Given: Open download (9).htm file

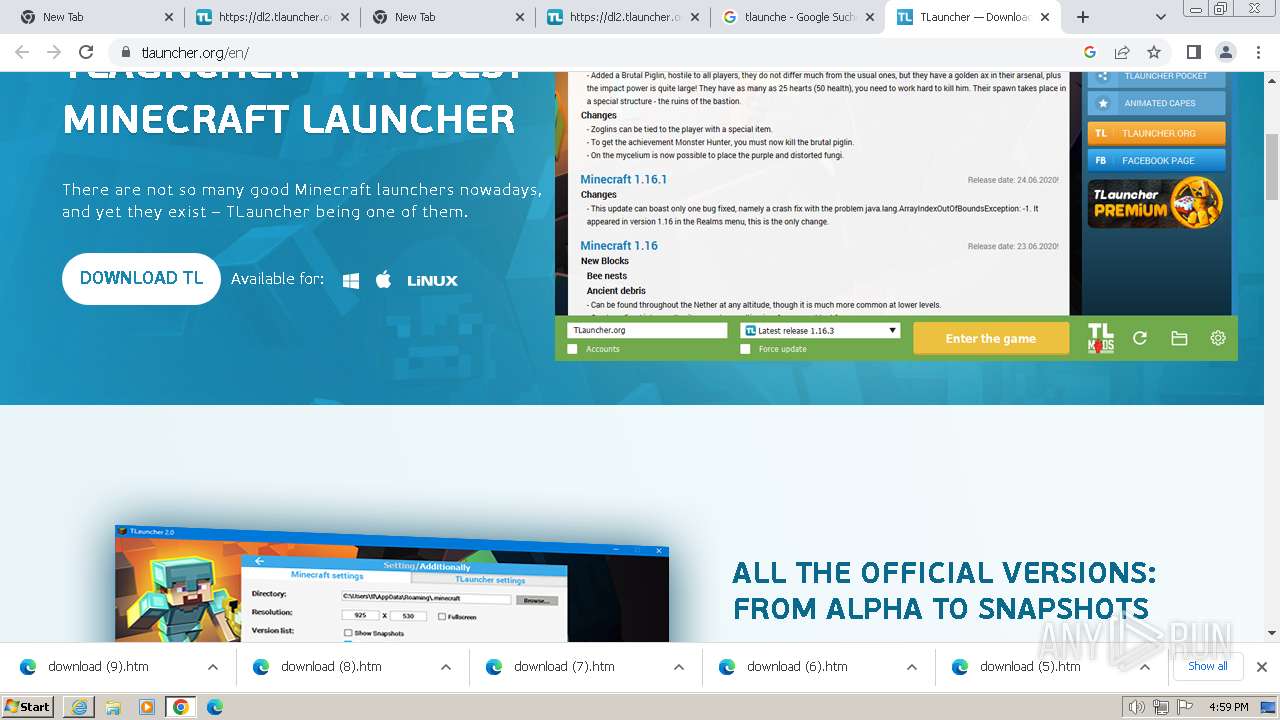Looking at the screenshot, I should coord(98,667).
